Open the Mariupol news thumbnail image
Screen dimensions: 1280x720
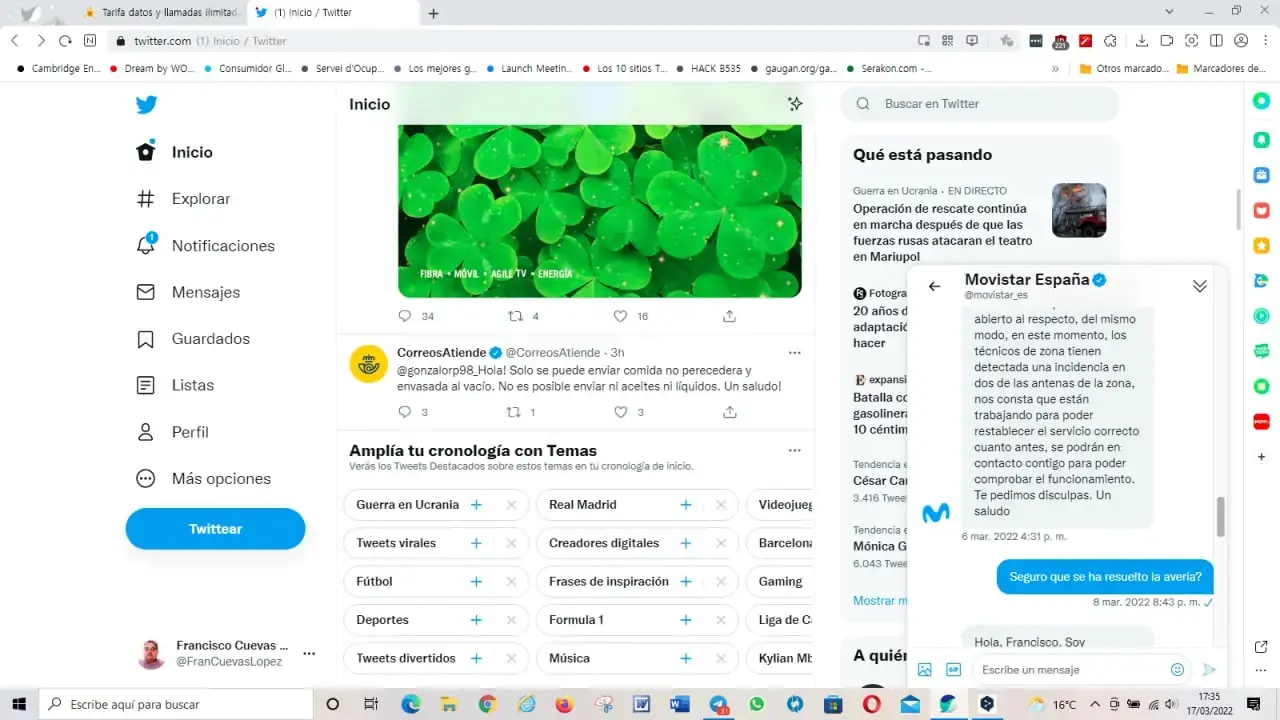(x=1079, y=210)
